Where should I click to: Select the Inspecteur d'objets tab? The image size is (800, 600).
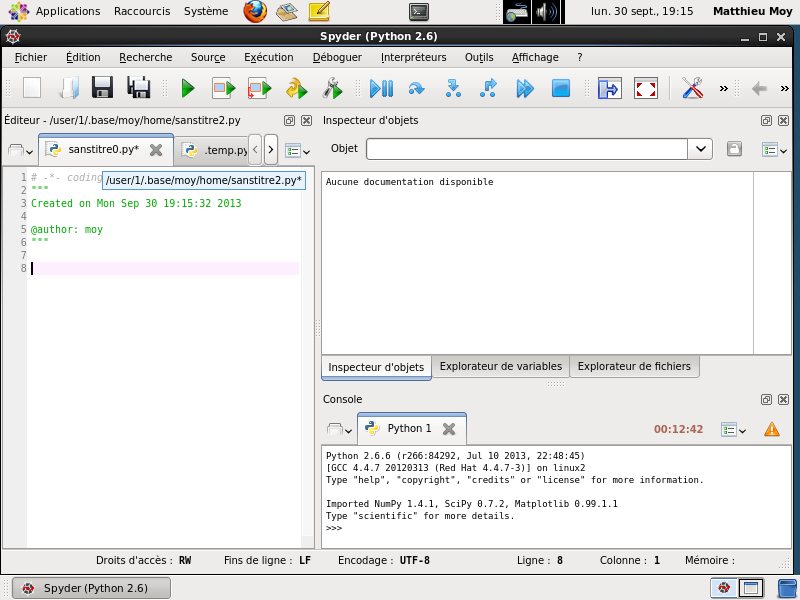376,367
